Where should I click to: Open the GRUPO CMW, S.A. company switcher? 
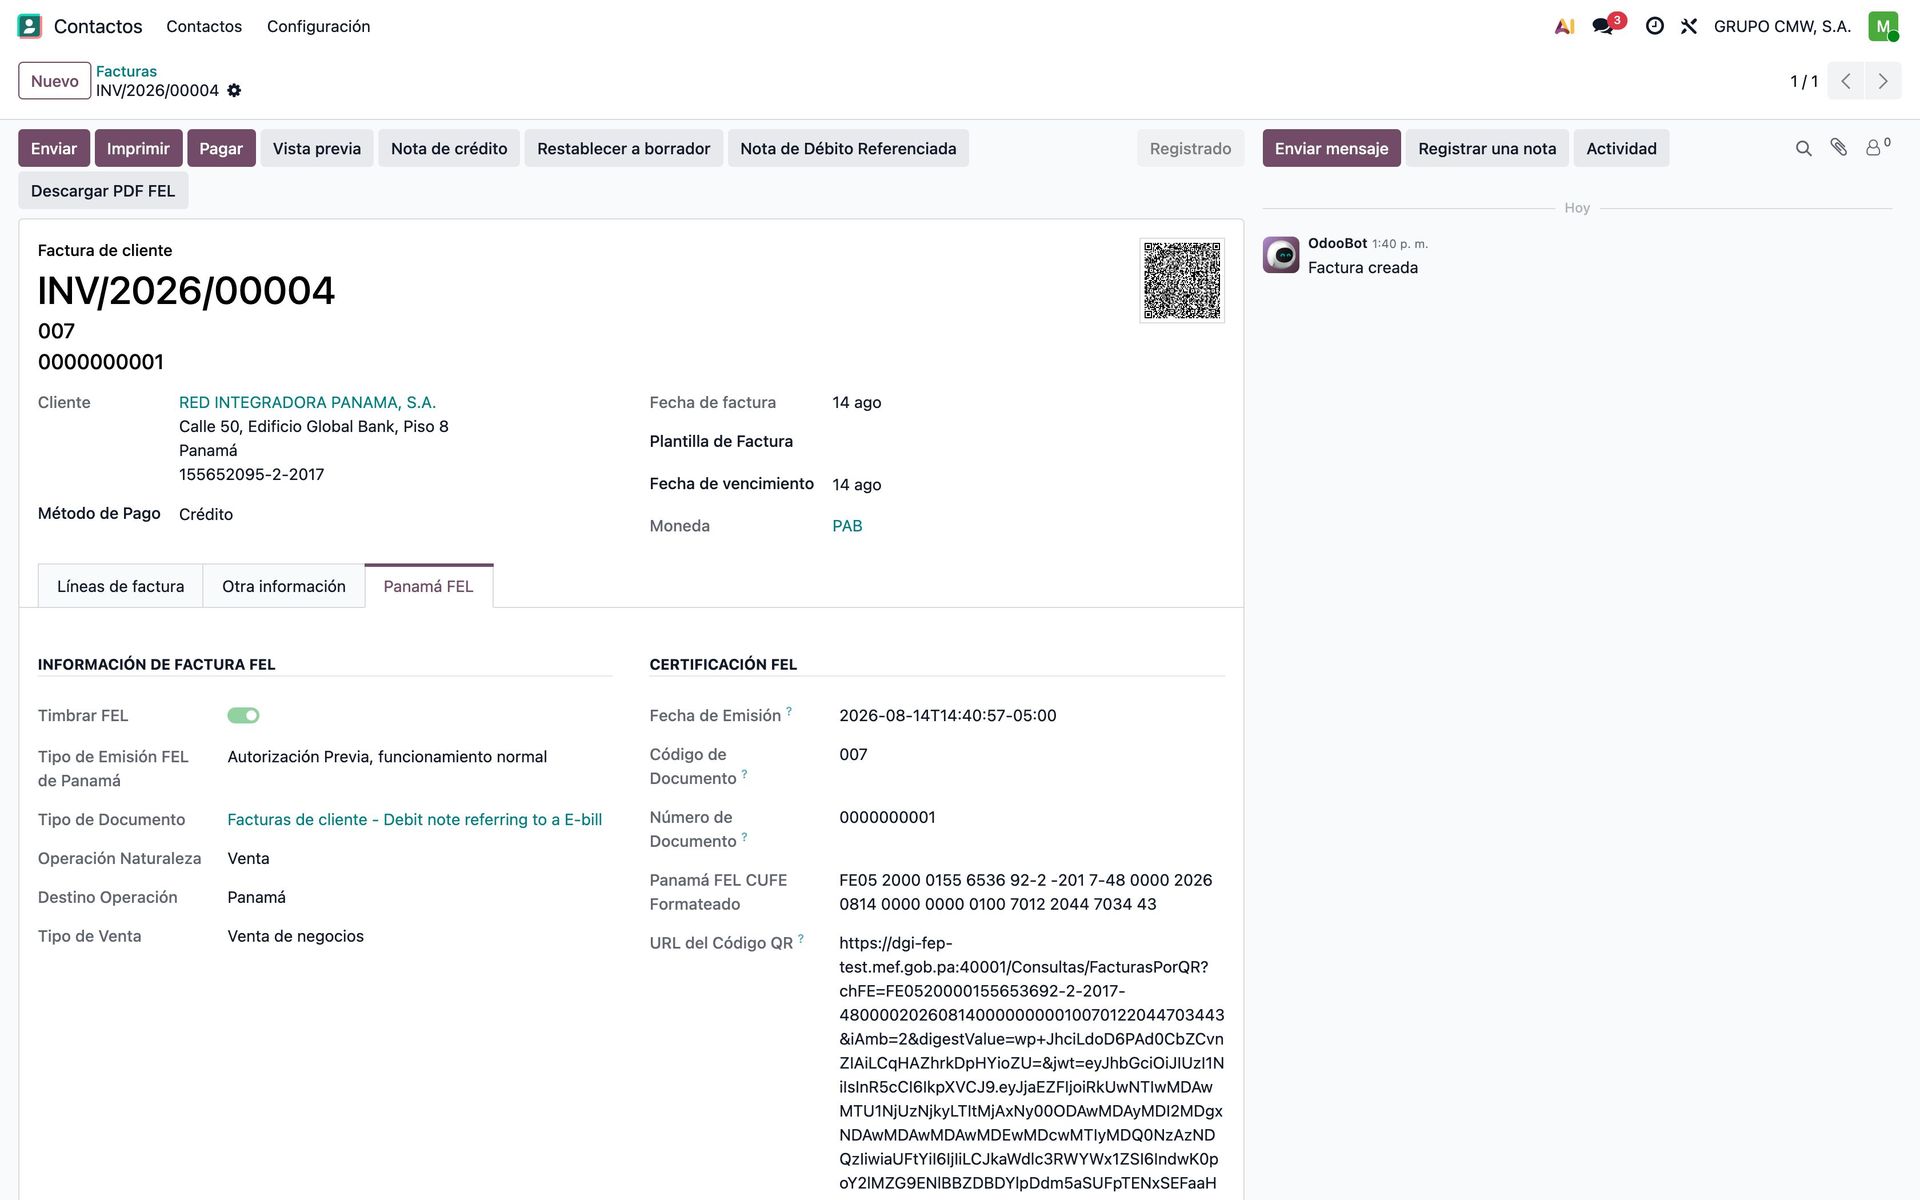pyautogui.click(x=1782, y=26)
